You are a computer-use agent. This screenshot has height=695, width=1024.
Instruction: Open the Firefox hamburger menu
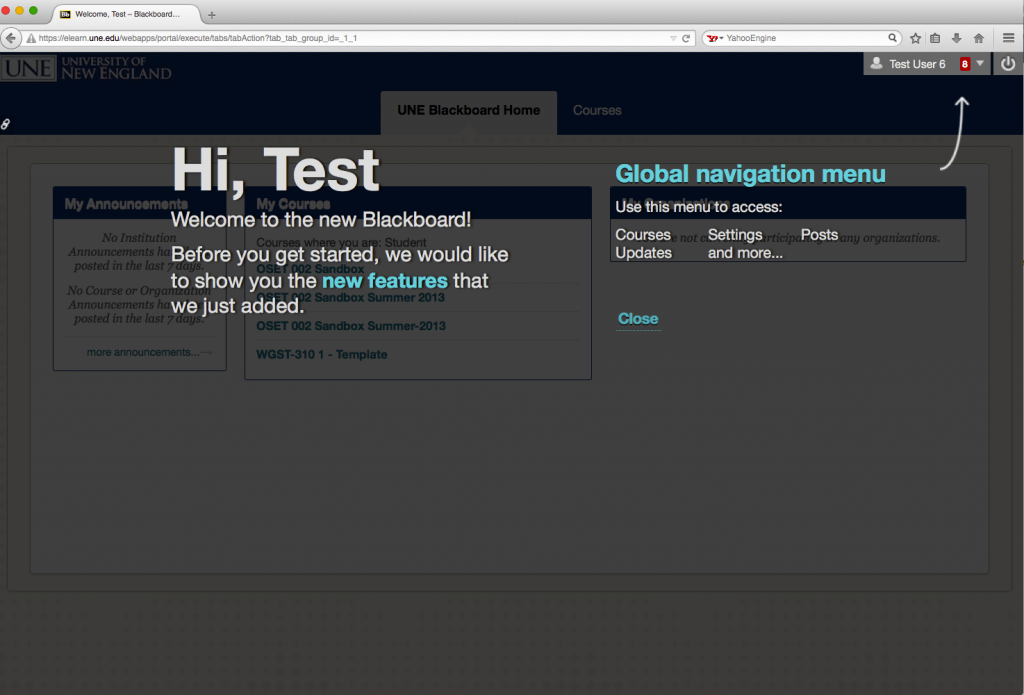1008,39
